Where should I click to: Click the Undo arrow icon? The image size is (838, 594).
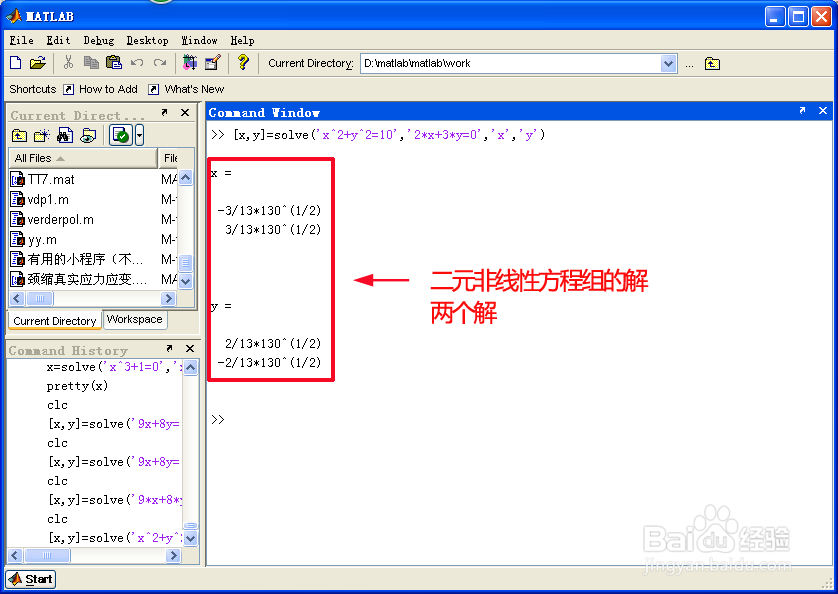tap(137, 63)
